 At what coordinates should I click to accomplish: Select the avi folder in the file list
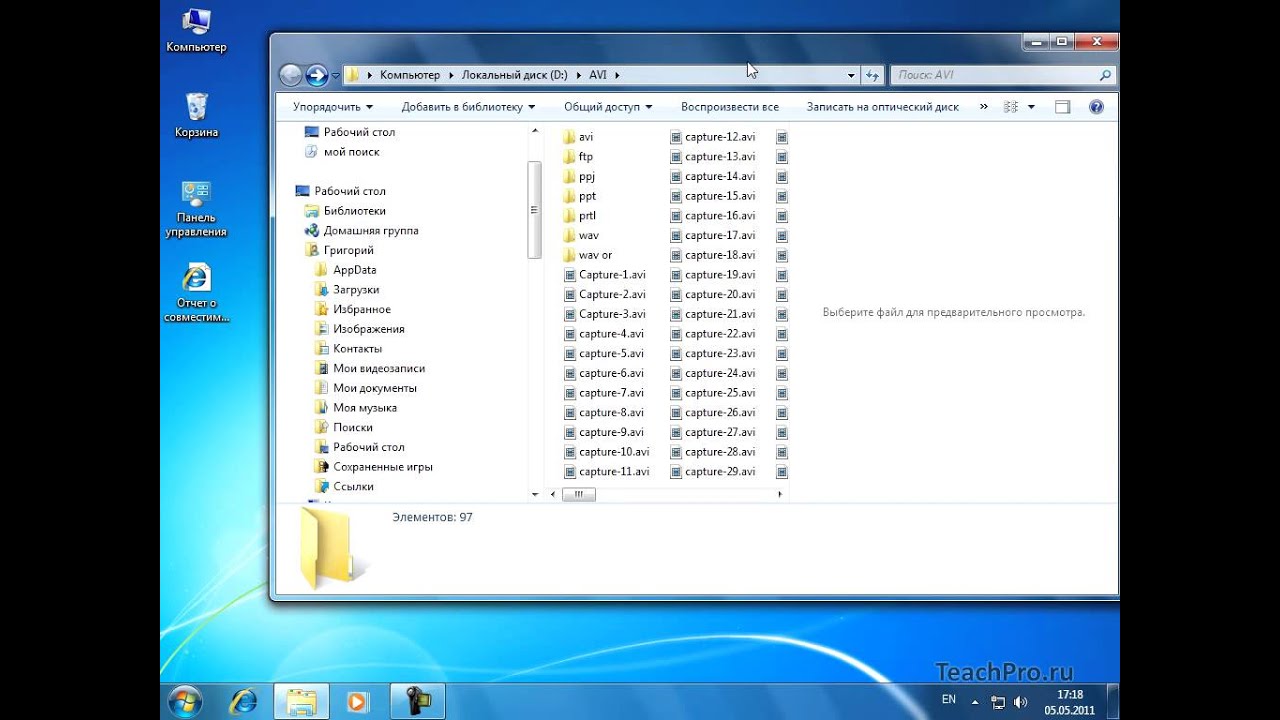click(578, 137)
